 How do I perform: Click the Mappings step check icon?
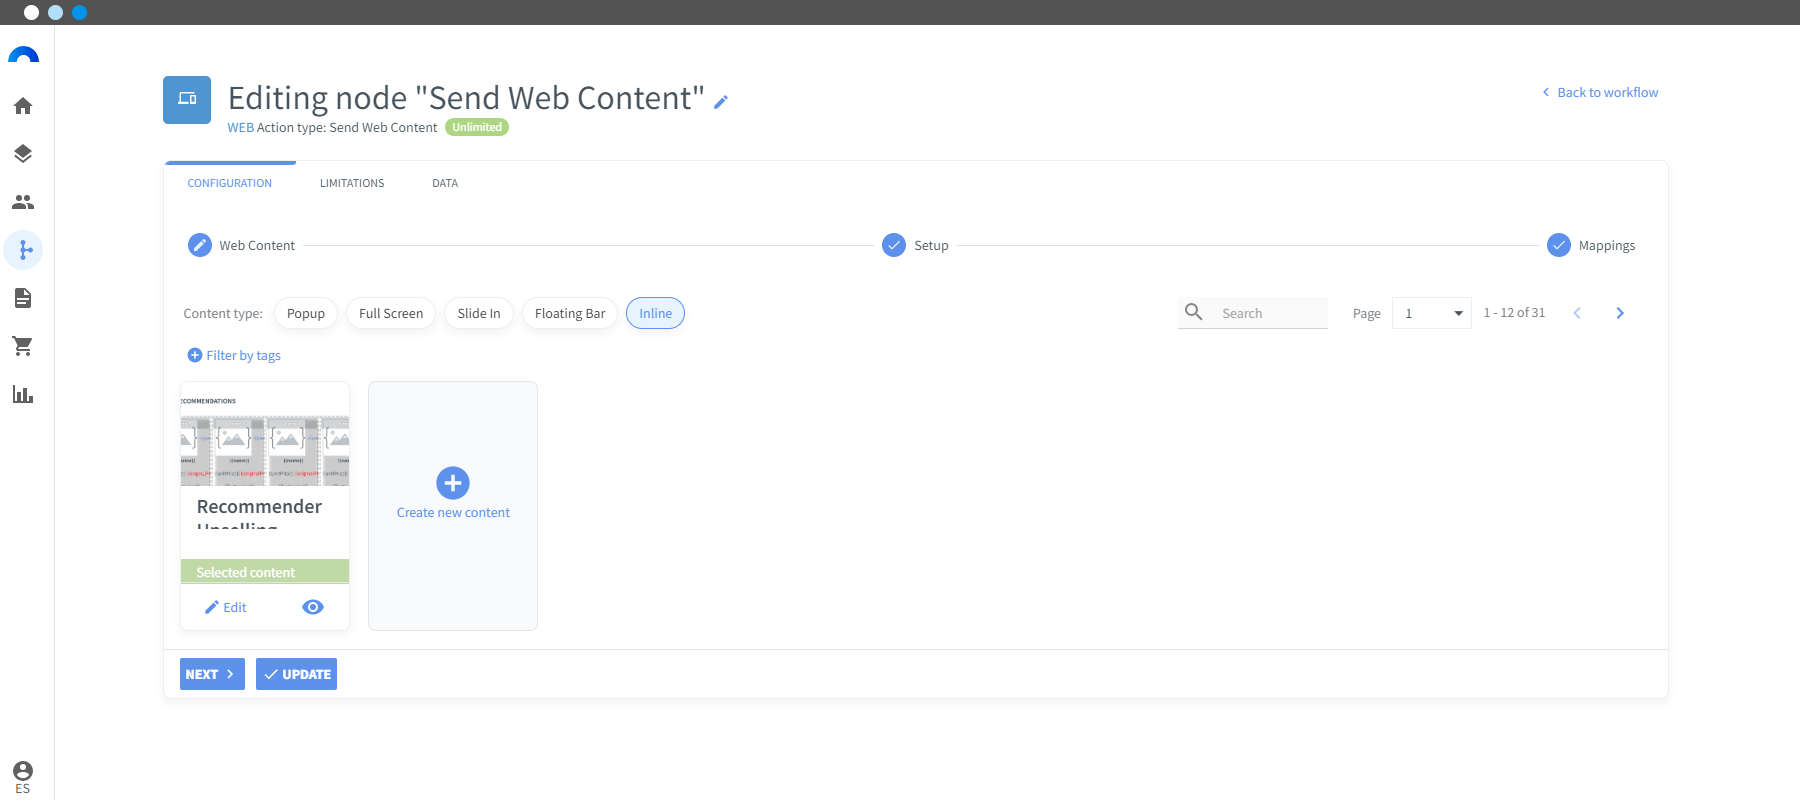(x=1559, y=245)
